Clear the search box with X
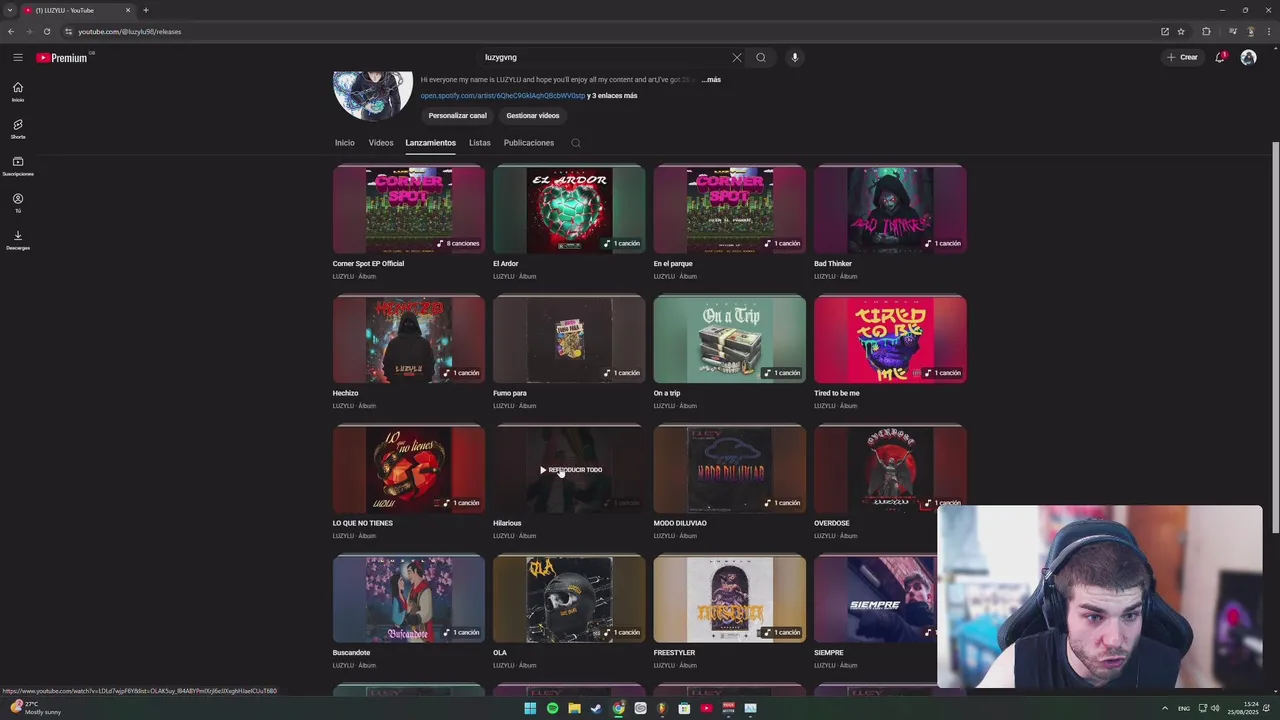 pos(737,57)
